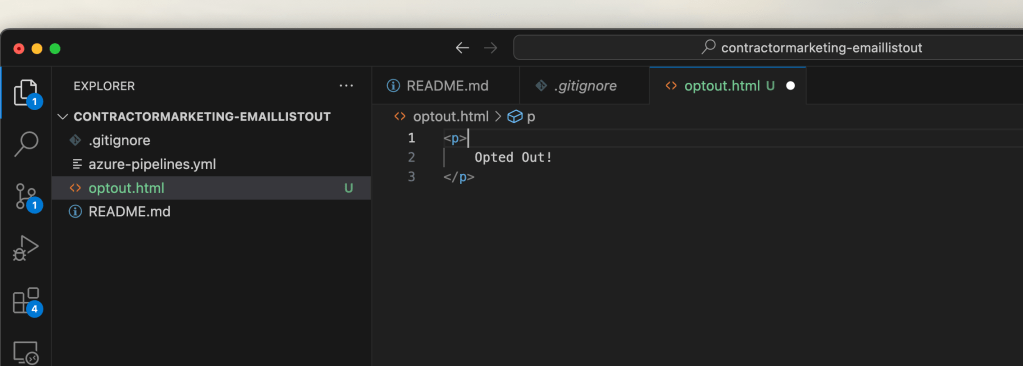Open the Remote Explorer icon

click(x=26, y=352)
